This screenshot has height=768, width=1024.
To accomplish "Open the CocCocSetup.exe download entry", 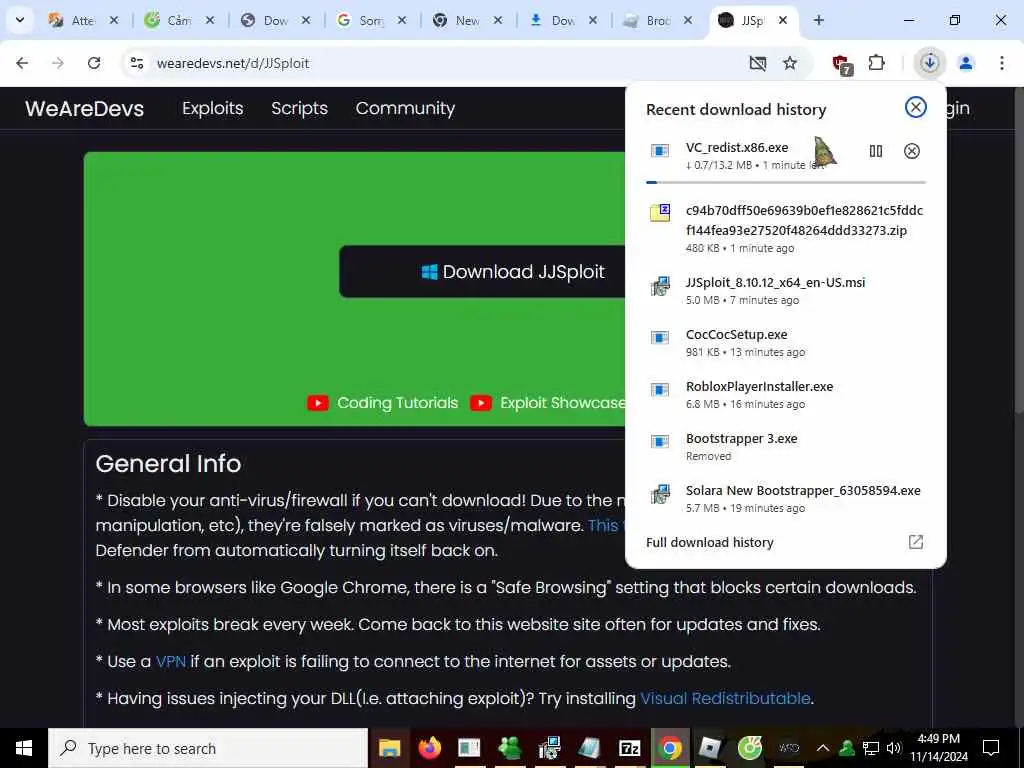I will pyautogui.click(x=786, y=342).
